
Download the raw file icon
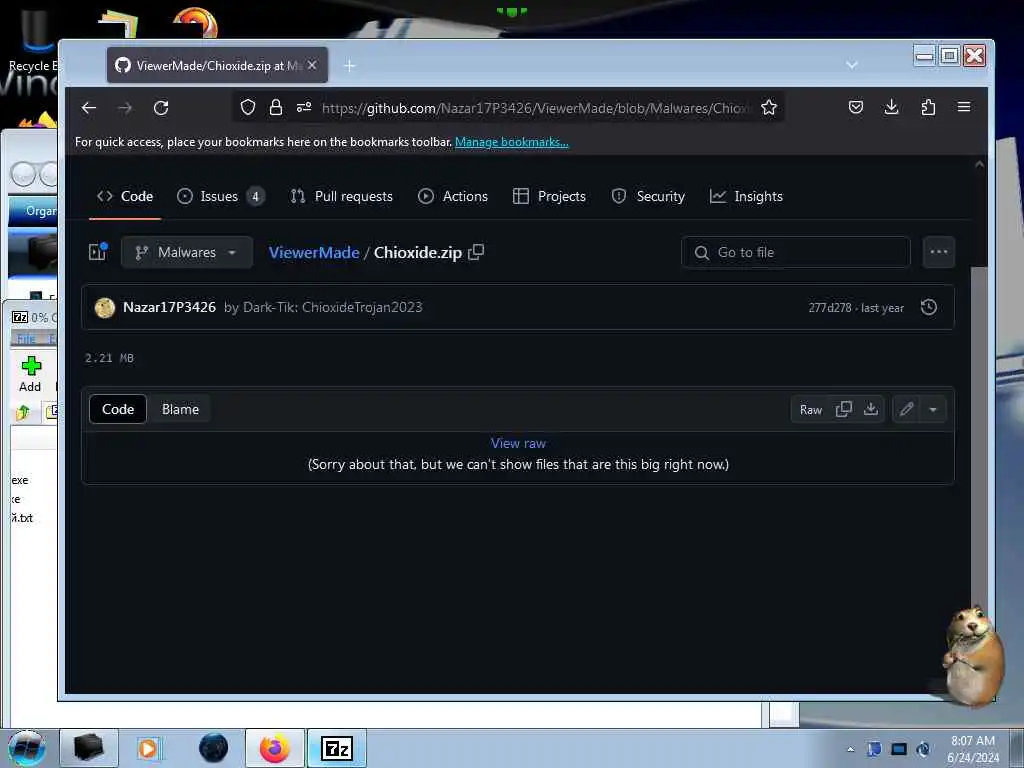(x=871, y=409)
